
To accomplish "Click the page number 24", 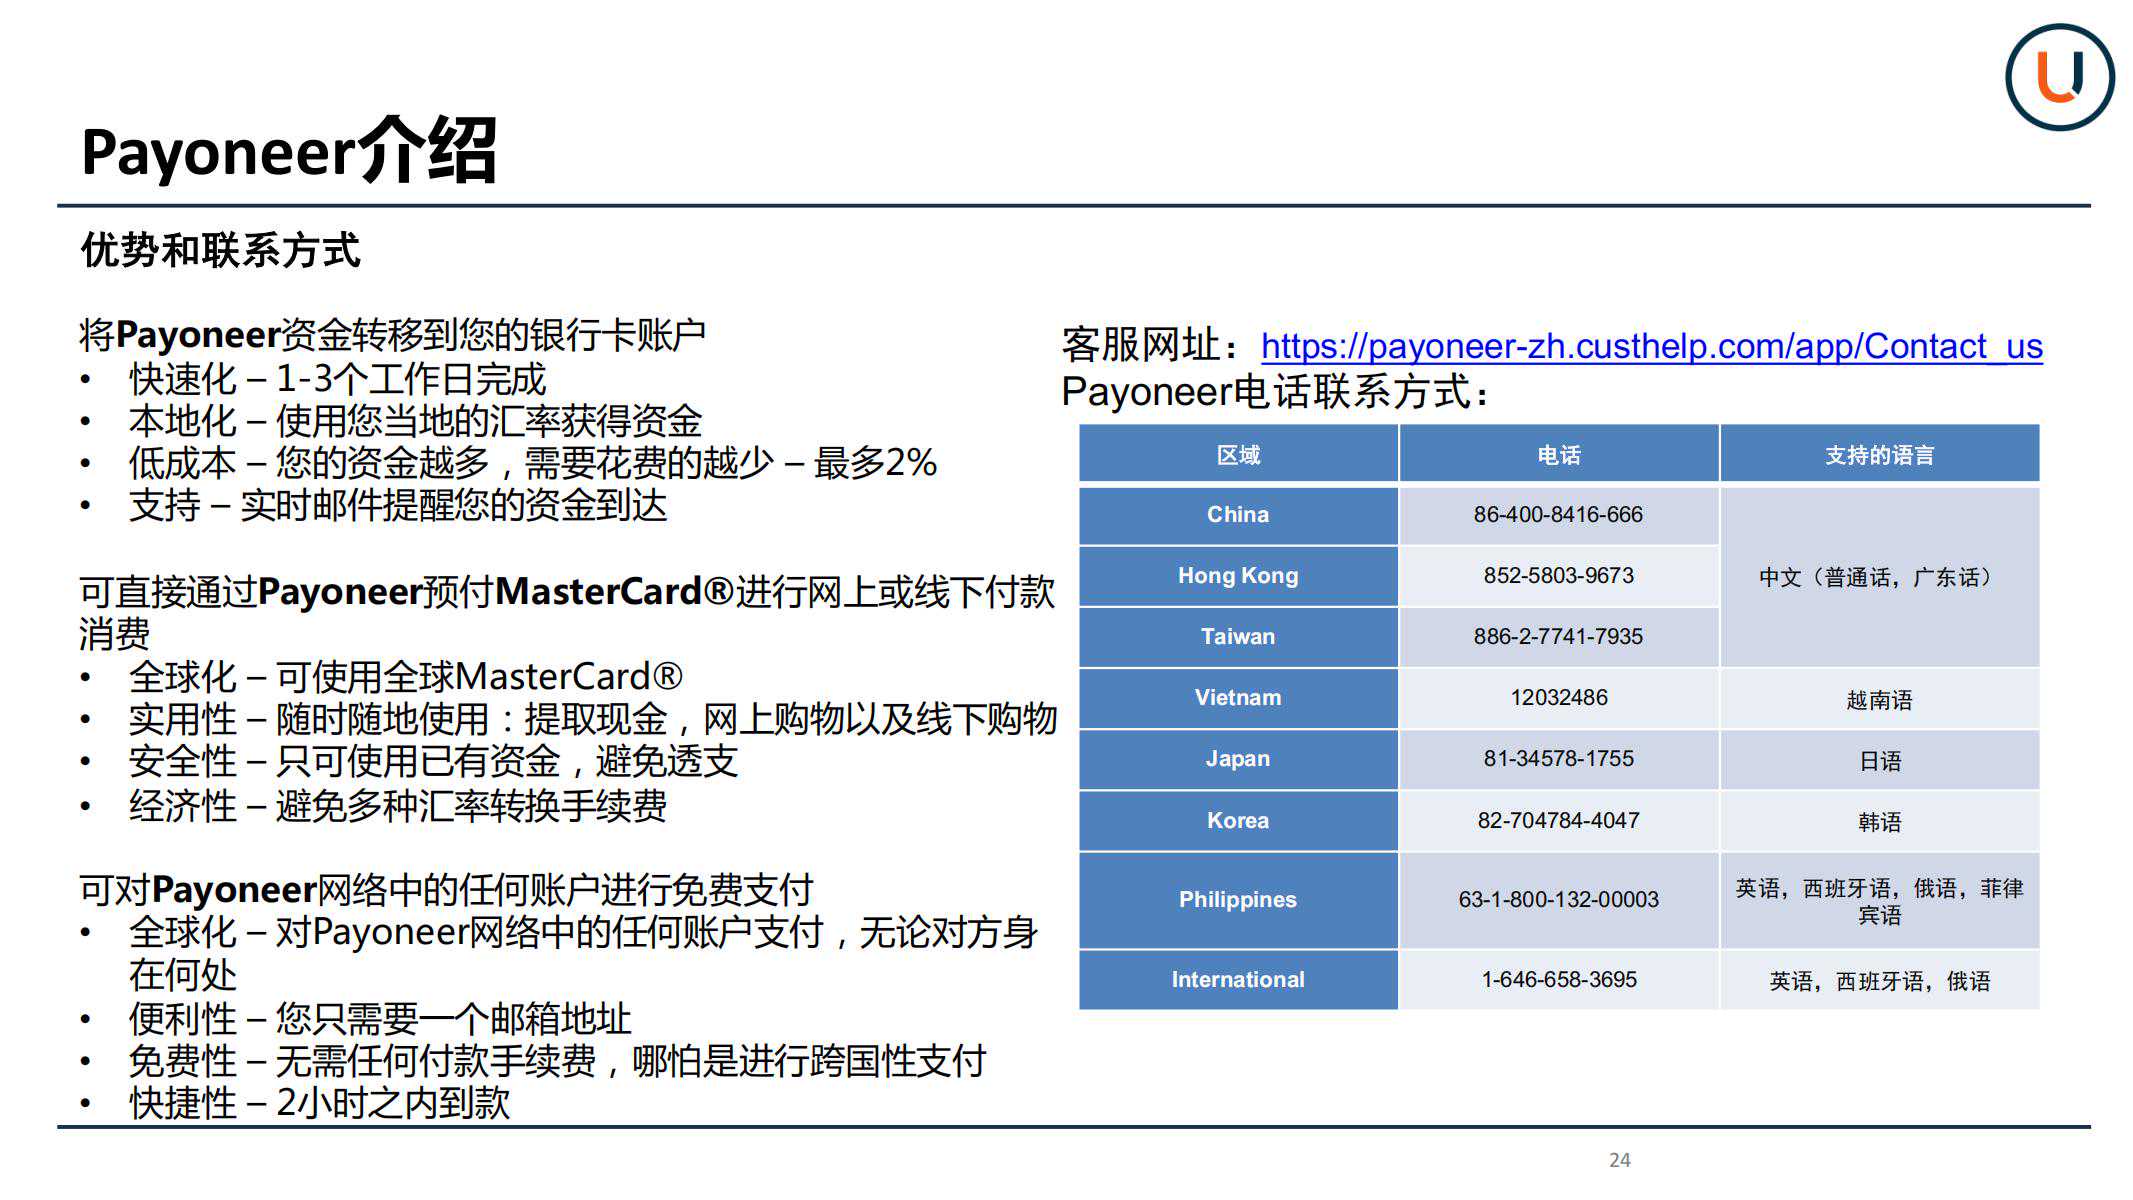I will [x=1620, y=1160].
